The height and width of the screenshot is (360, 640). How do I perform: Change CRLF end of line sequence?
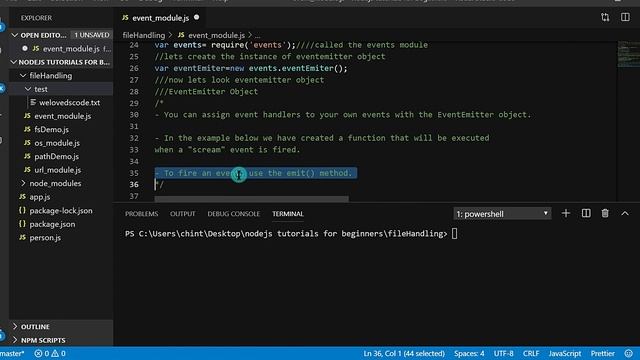[531, 353]
